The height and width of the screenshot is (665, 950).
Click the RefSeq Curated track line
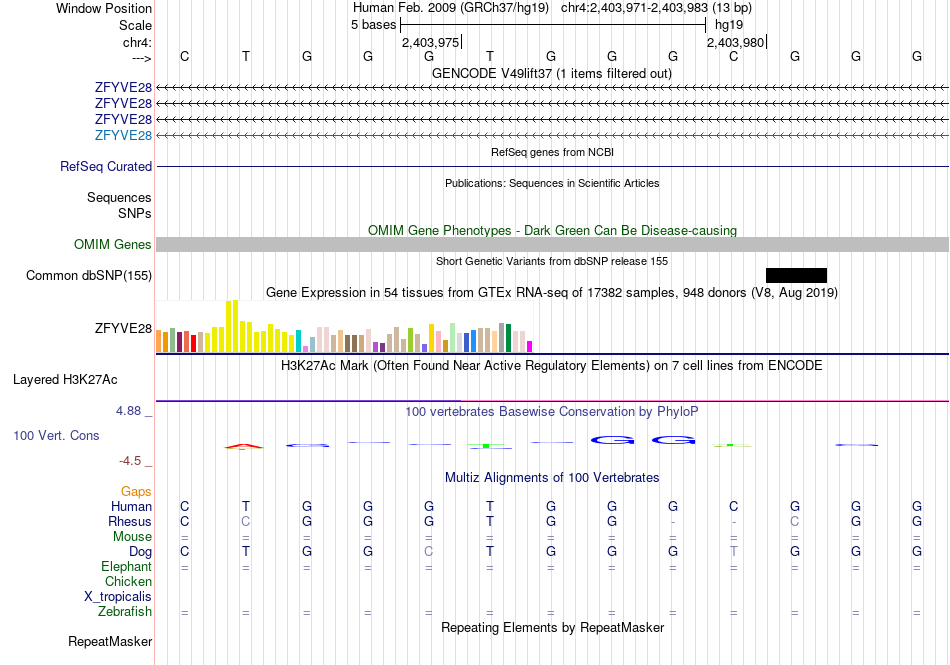[552, 167]
